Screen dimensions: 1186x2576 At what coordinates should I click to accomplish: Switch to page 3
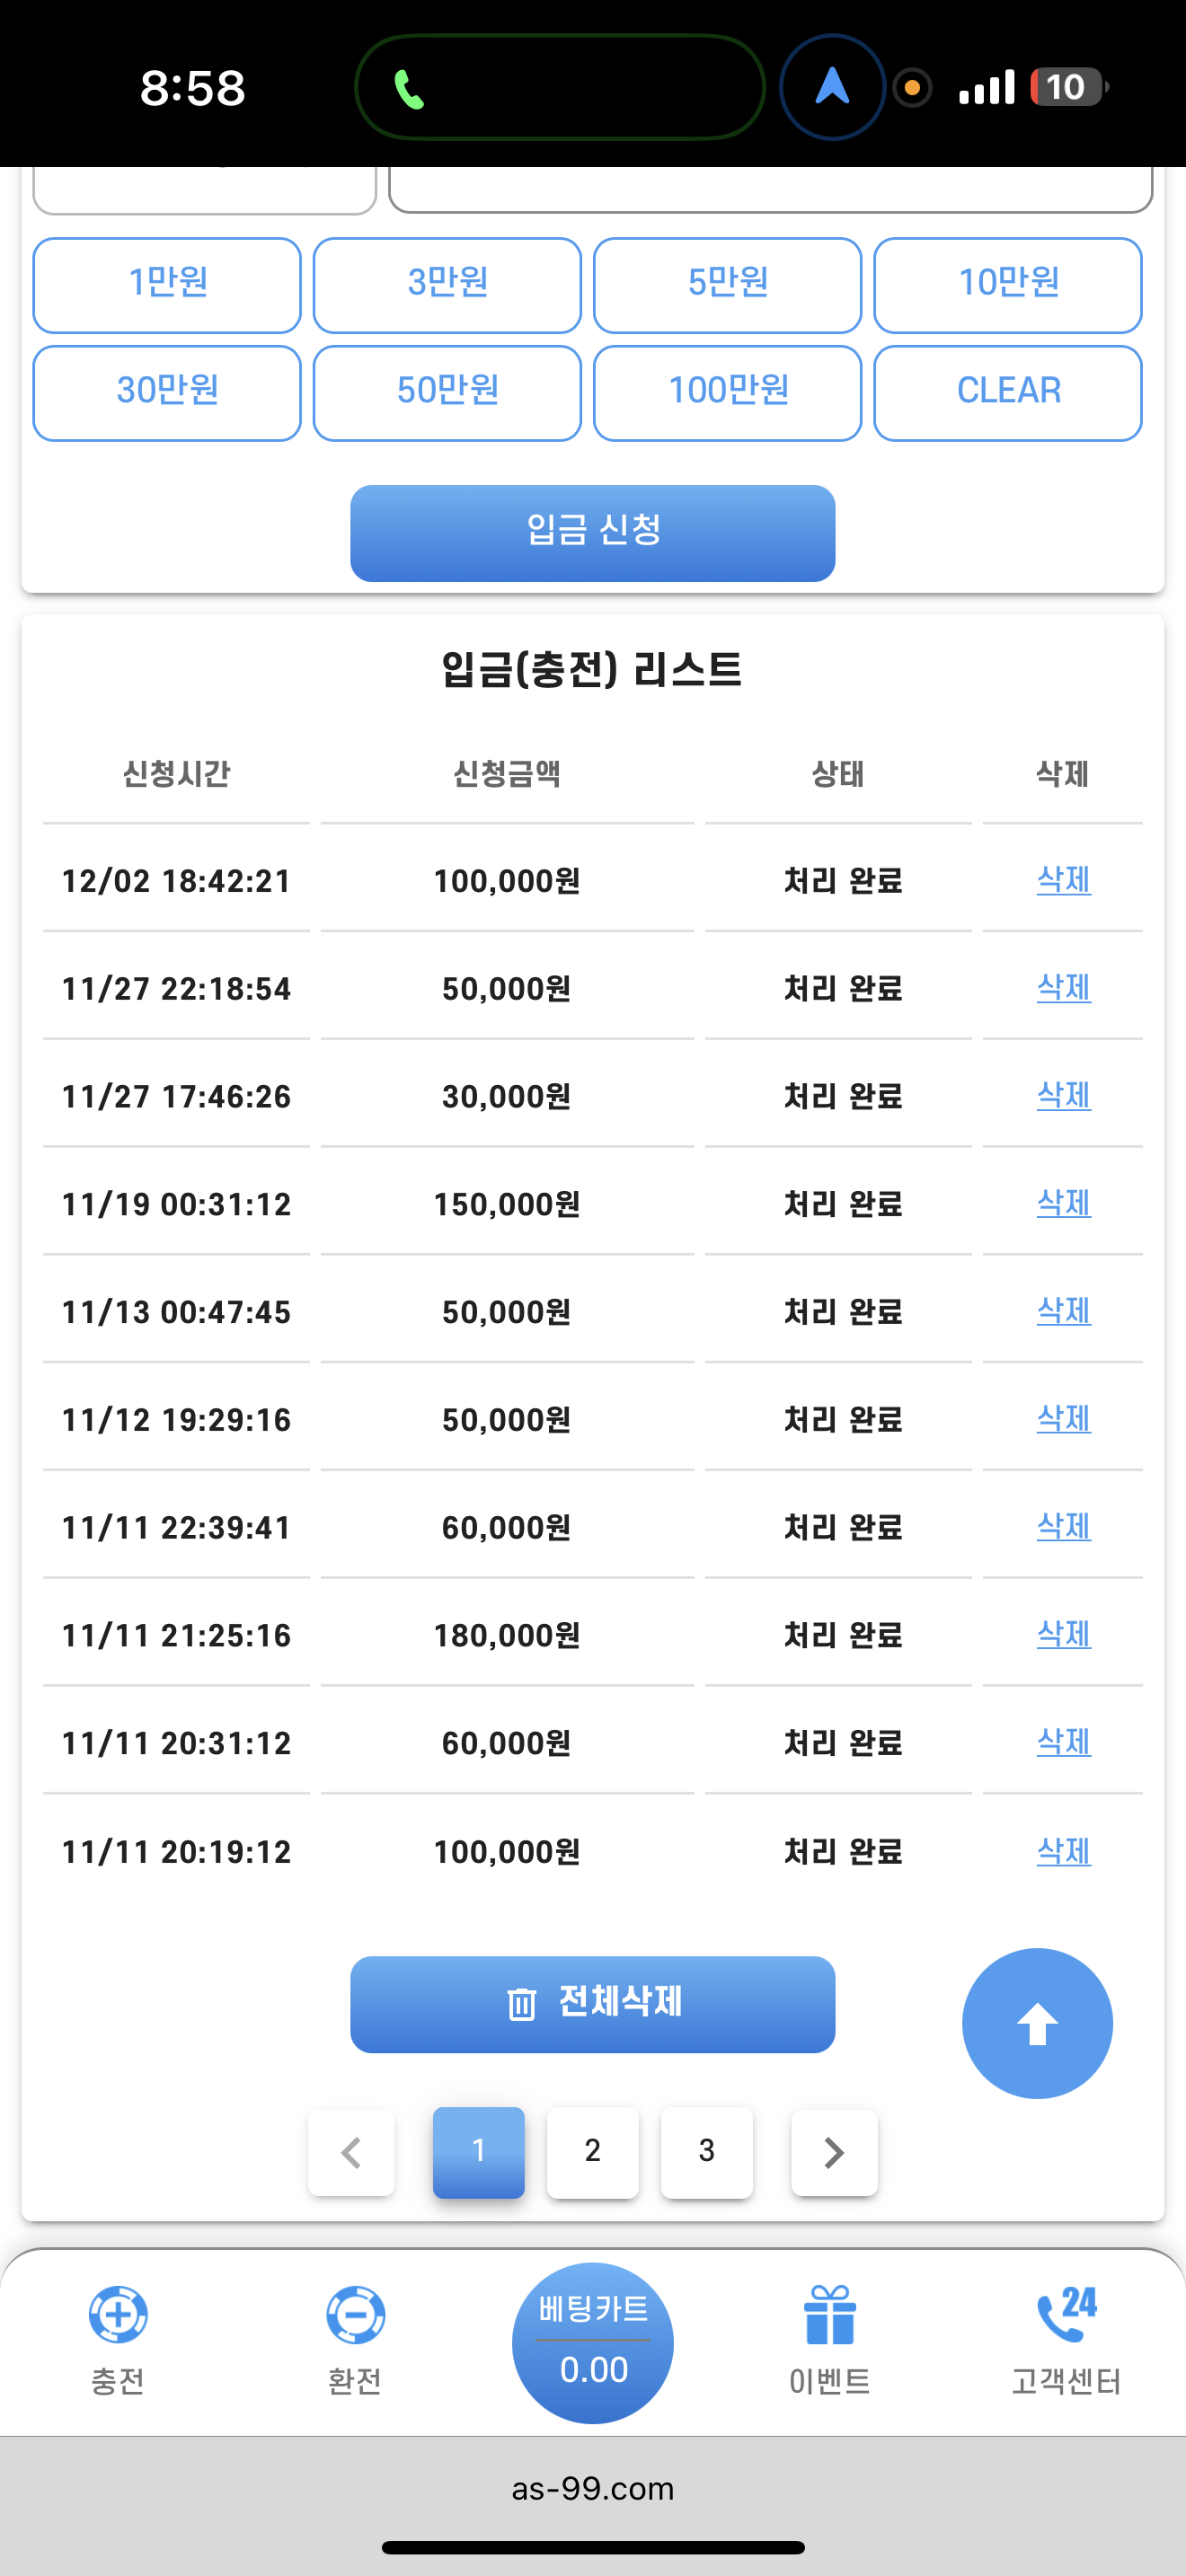coord(707,2152)
